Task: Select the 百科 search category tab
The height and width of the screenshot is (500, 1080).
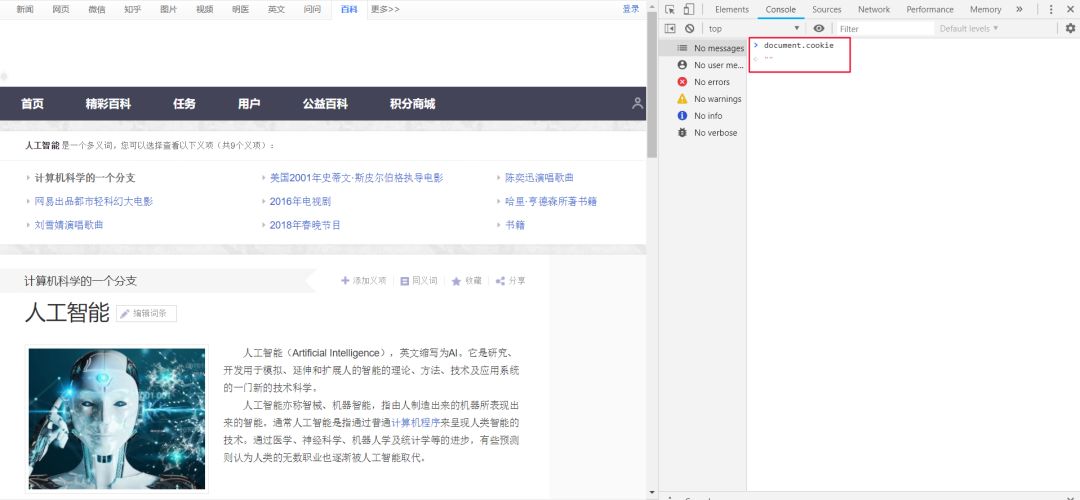Action: click(x=349, y=10)
